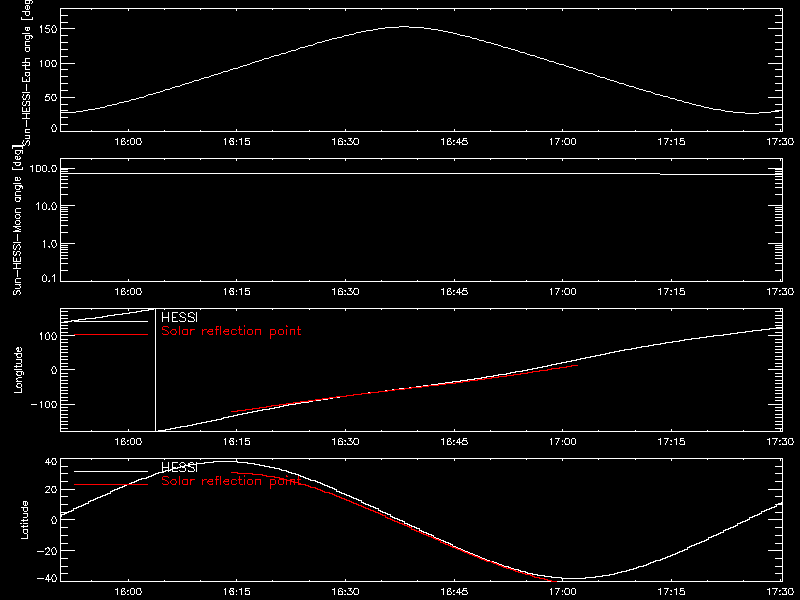Click the "Sun-HESSI-Earth angle [deg]" axis label
The height and width of the screenshot is (600, 800).
26,71
